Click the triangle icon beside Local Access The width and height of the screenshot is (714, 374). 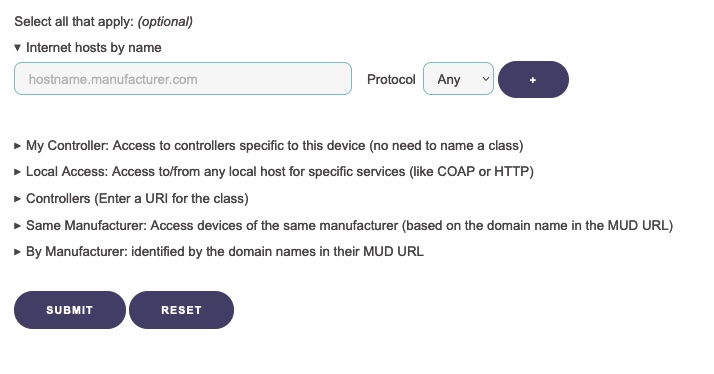(17, 172)
